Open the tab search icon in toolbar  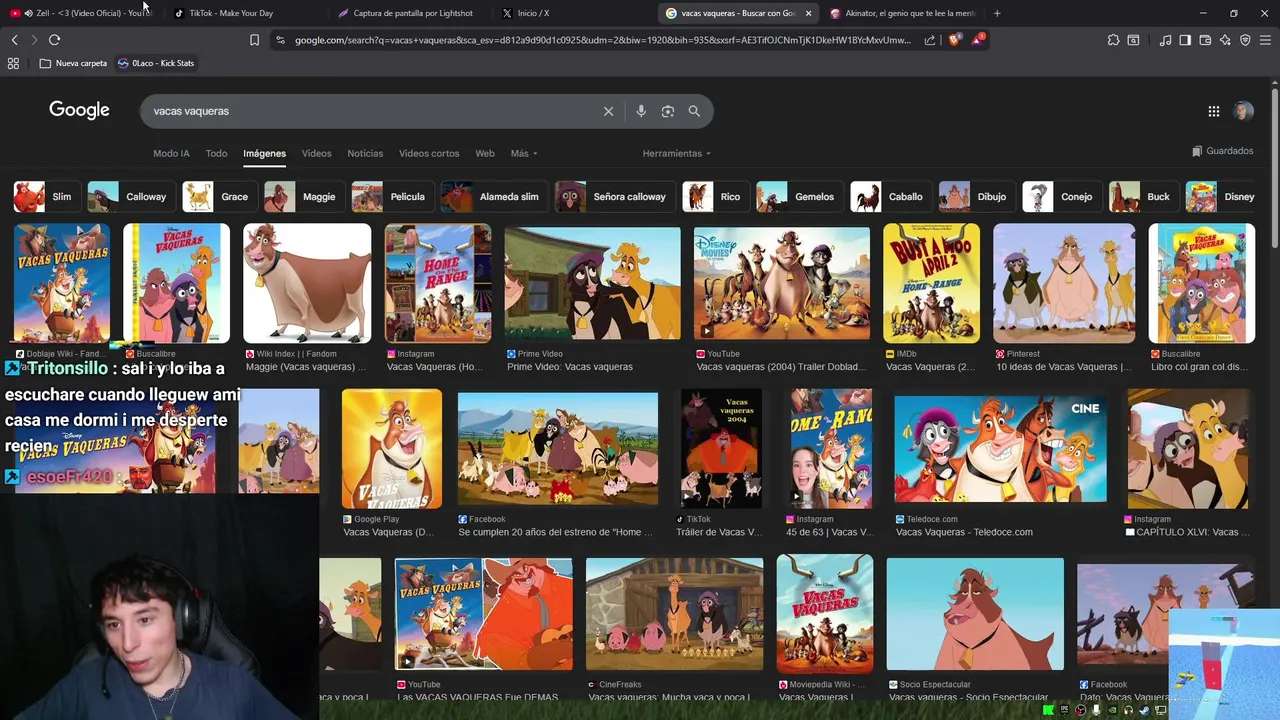(1133, 40)
